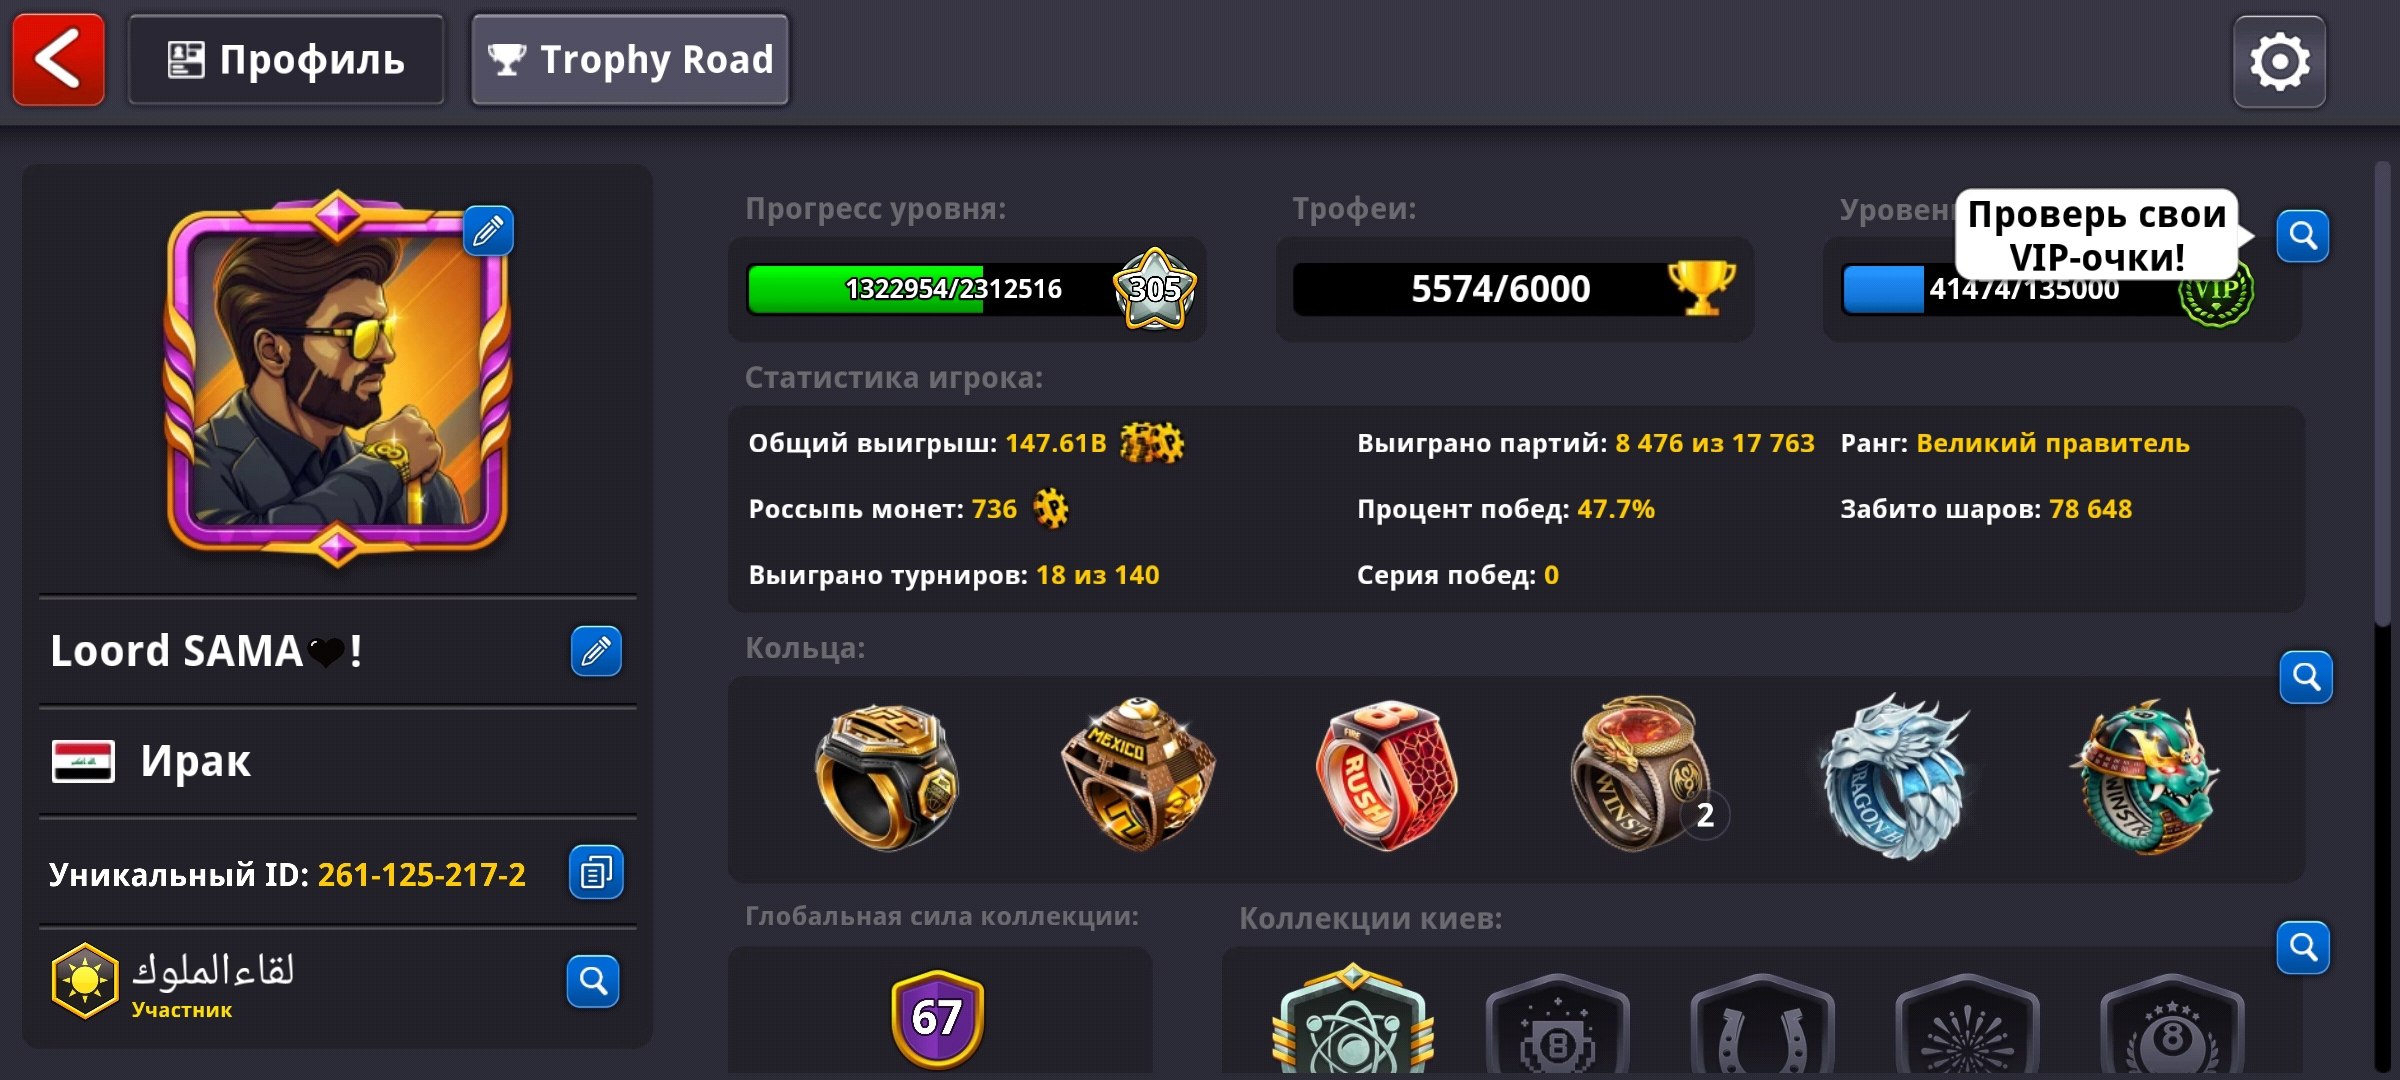Switch to the Профиль tab

286,60
